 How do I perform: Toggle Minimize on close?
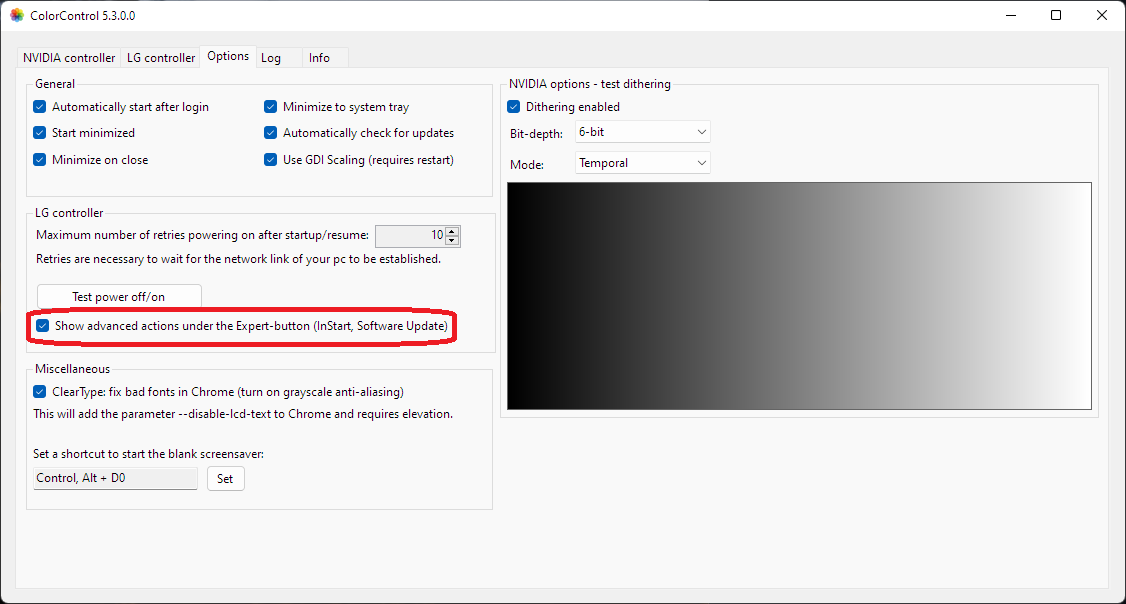click(39, 159)
